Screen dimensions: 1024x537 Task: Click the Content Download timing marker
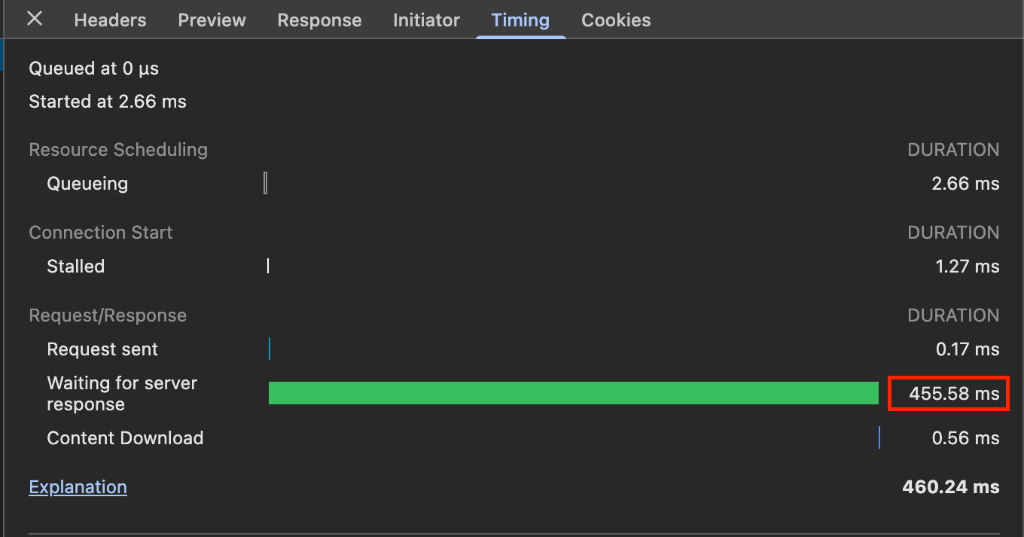click(879, 437)
